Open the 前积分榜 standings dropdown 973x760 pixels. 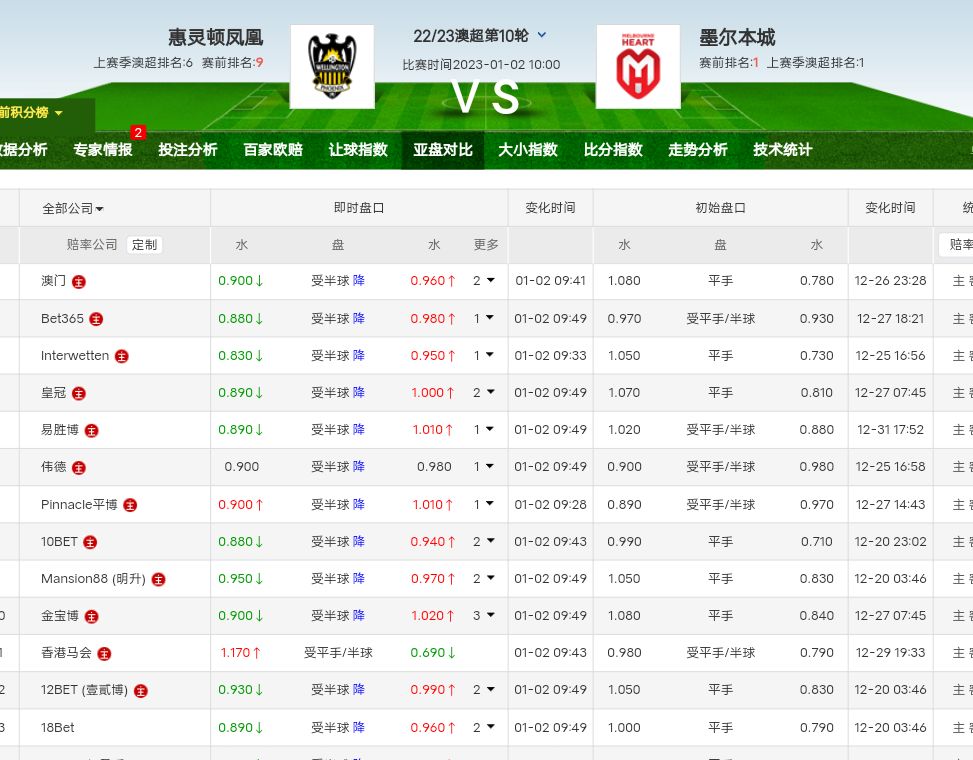pyautogui.click(x=32, y=113)
